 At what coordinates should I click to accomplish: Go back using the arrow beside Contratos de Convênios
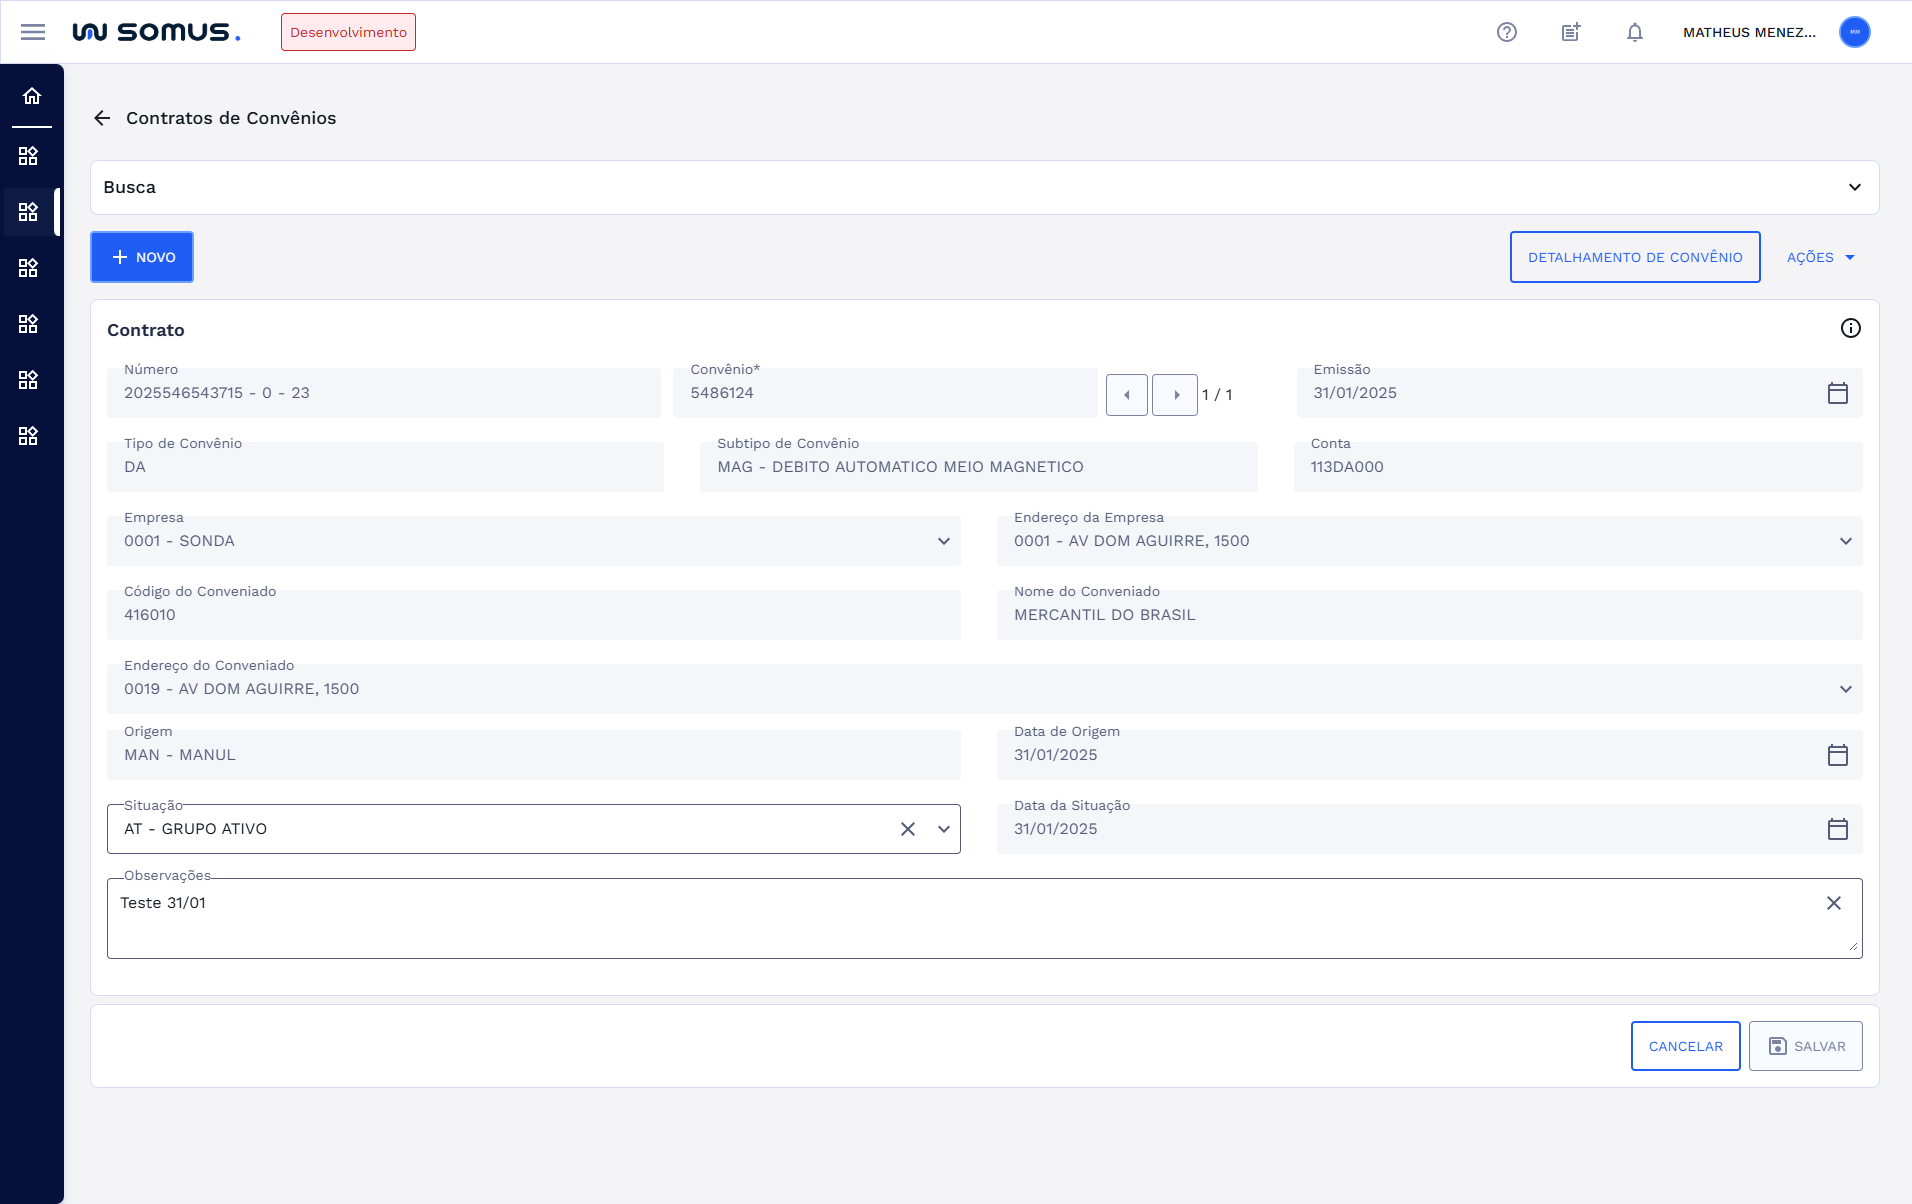(102, 118)
